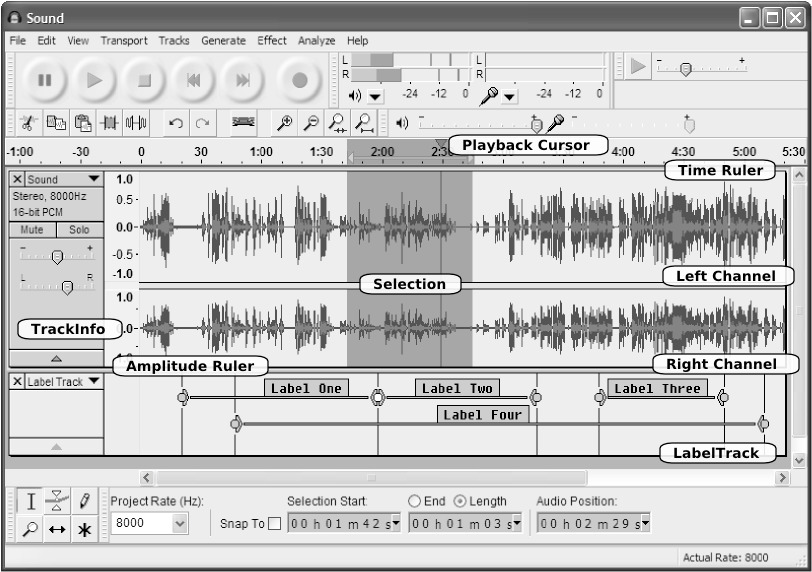Select the End radio button
Screen dimensions: 812x572
coord(415,501)
